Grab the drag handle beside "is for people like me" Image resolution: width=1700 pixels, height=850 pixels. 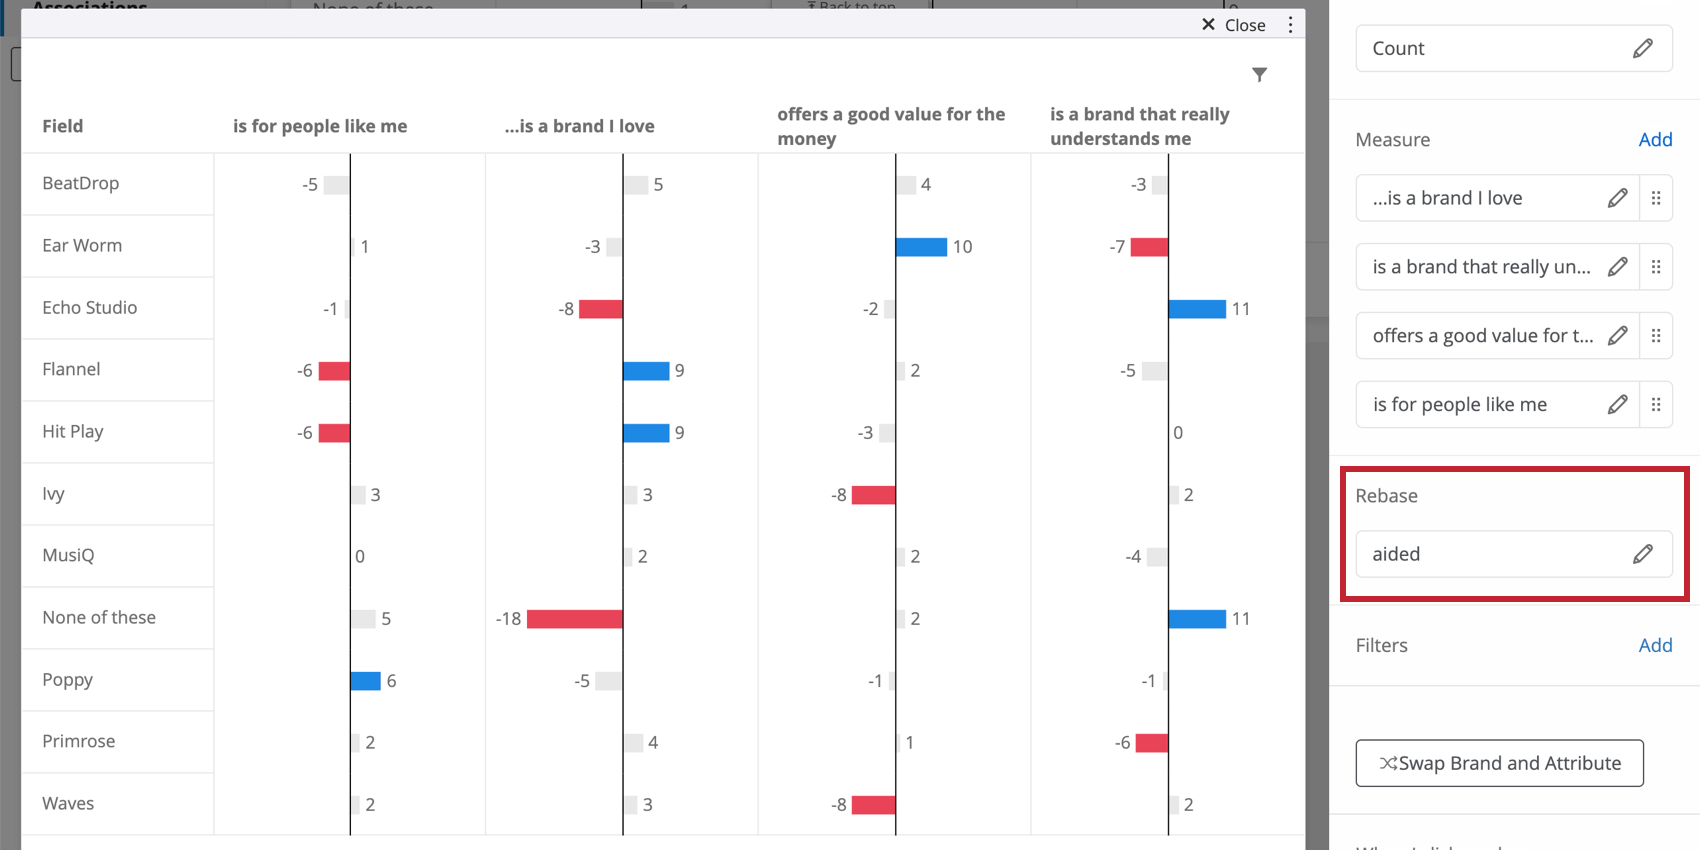tap(1658, 404)
